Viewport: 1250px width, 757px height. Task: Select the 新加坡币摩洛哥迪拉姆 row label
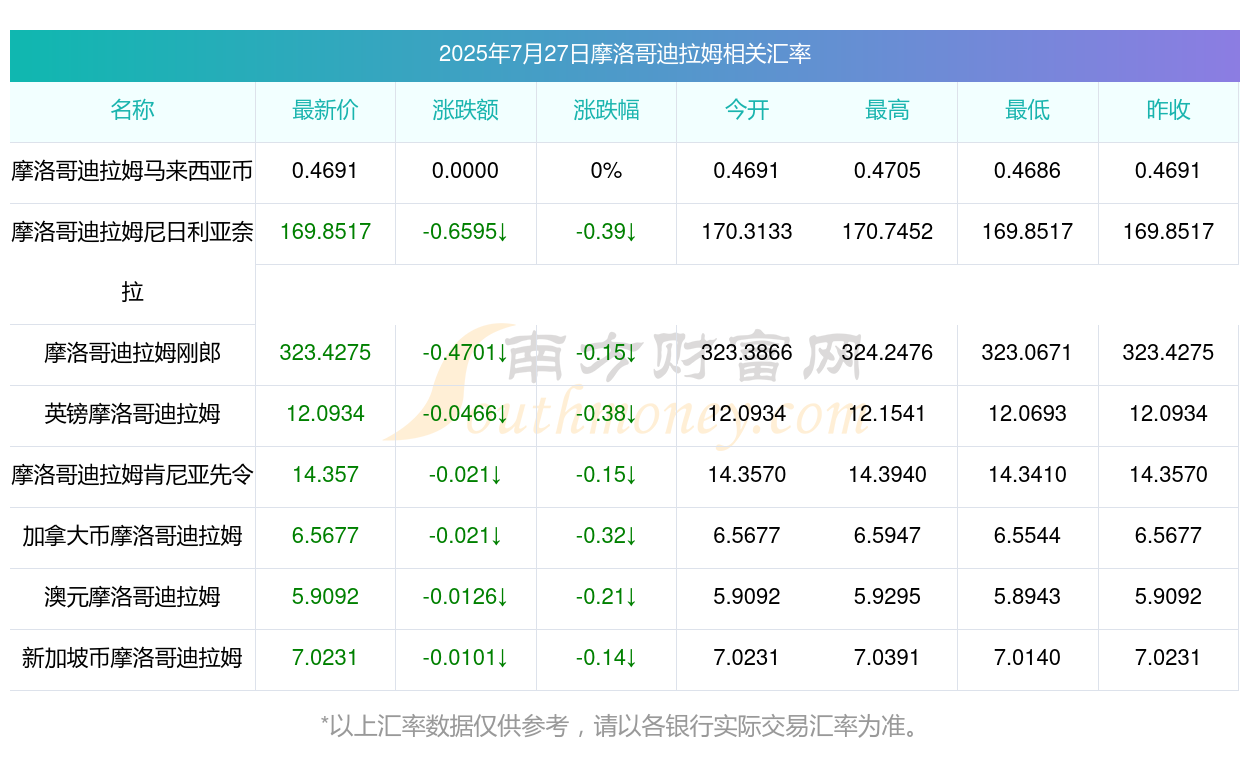click(x=132, y=658)
